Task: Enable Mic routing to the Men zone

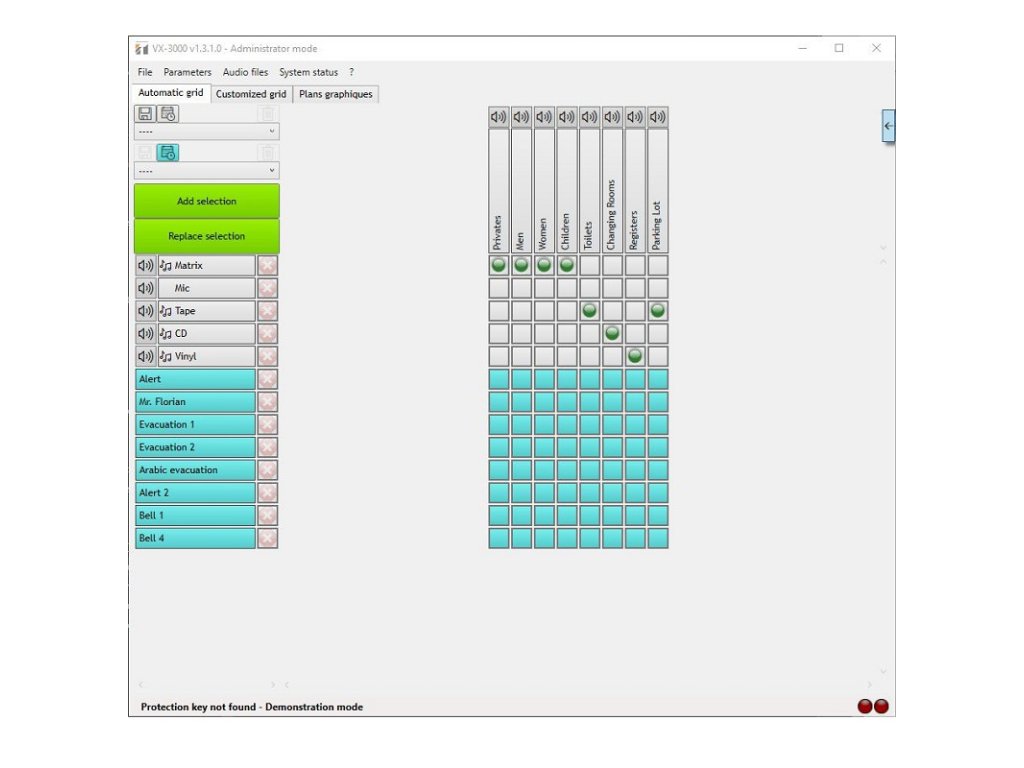Action: (521, 288)
